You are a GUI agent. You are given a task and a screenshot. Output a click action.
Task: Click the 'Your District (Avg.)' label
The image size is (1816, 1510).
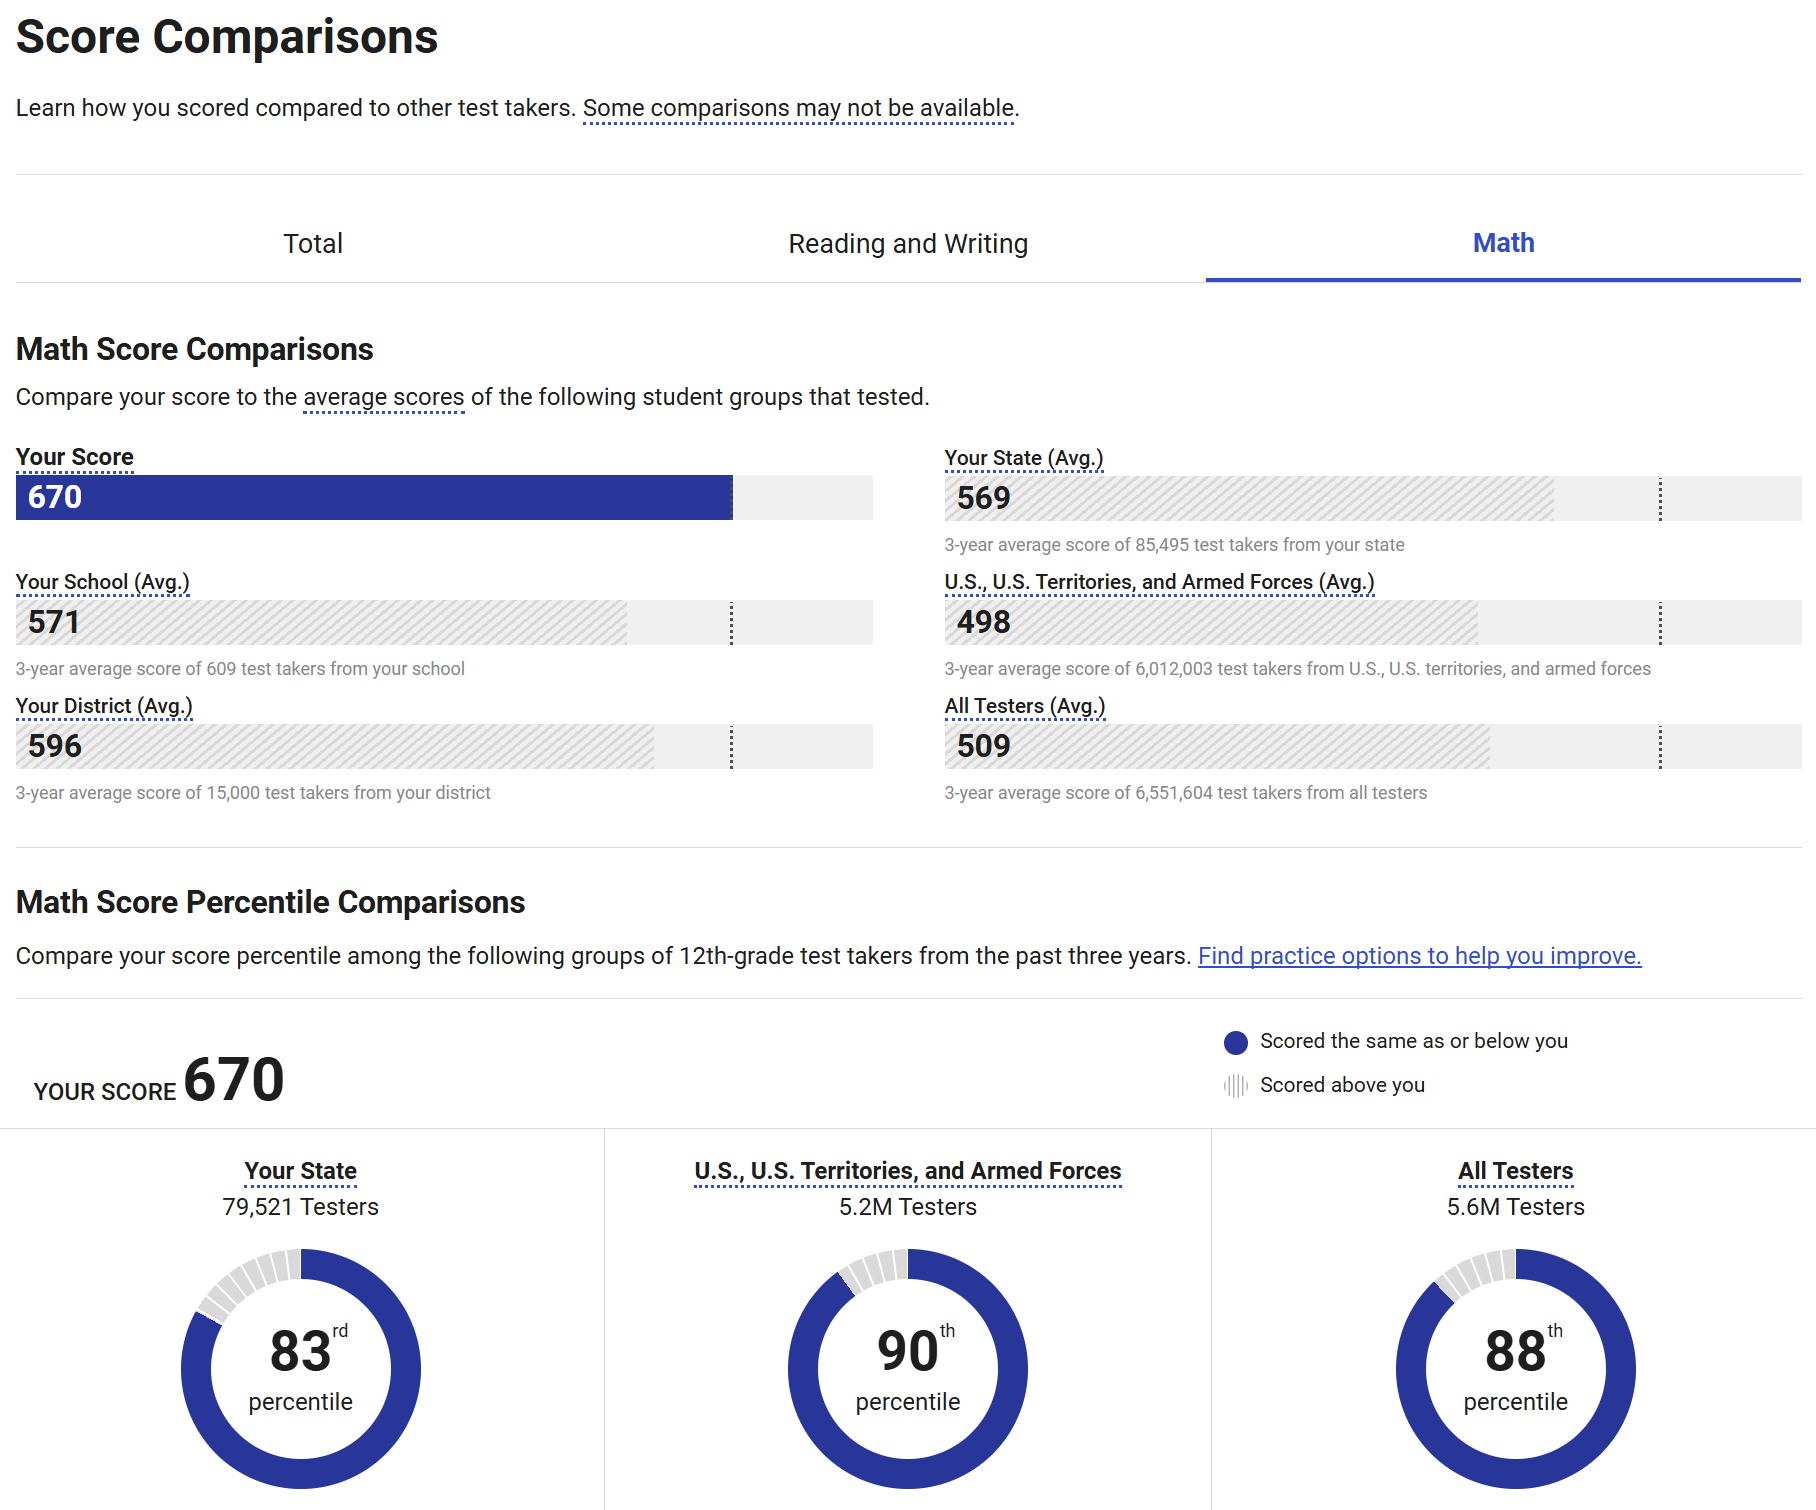(104, 706)
